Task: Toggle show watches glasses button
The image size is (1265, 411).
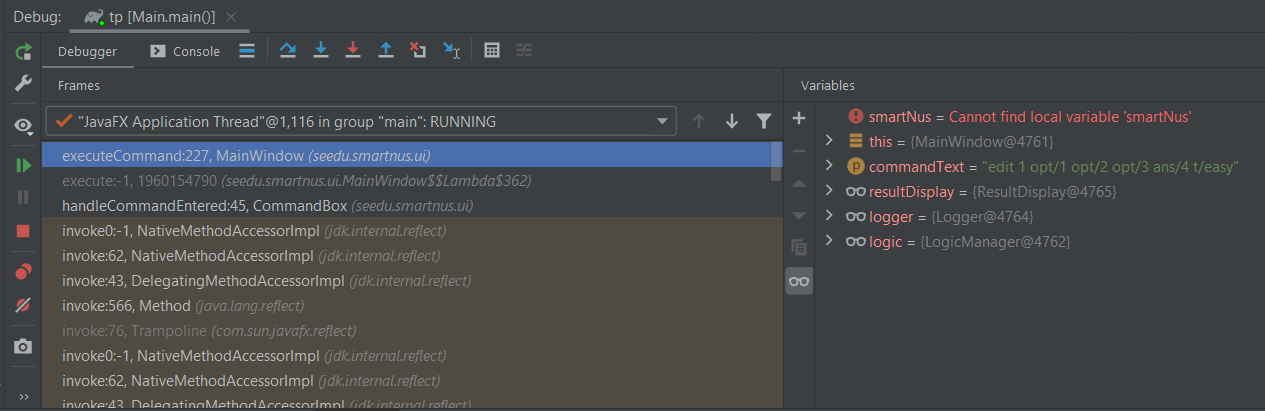Action: click(799, 281)
